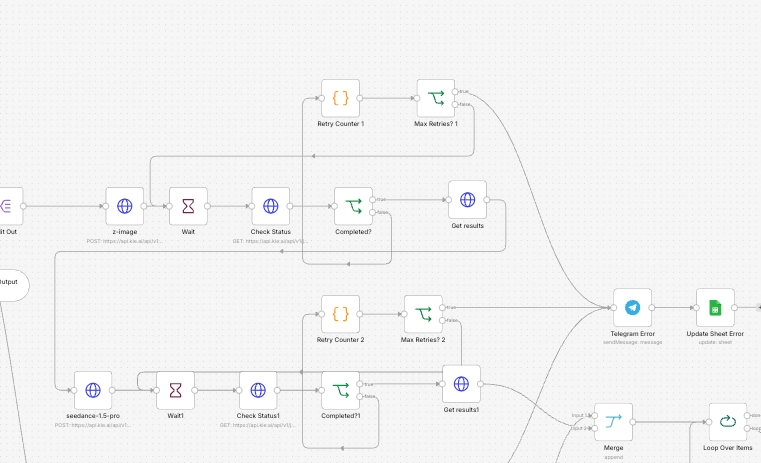Select the Loop Over Items node
Image resolution: width=761 pixels, height=463 pixels.
(728, 422)
